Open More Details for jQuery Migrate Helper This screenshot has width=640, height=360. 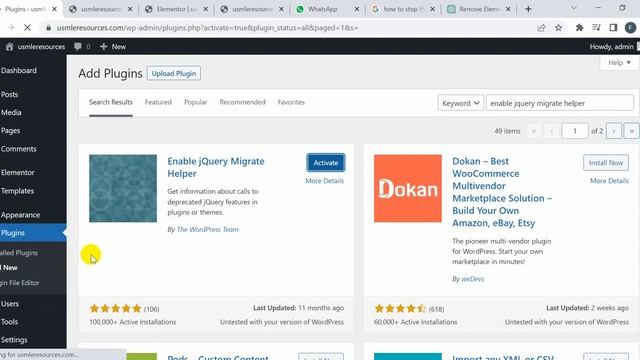point(324,181)
